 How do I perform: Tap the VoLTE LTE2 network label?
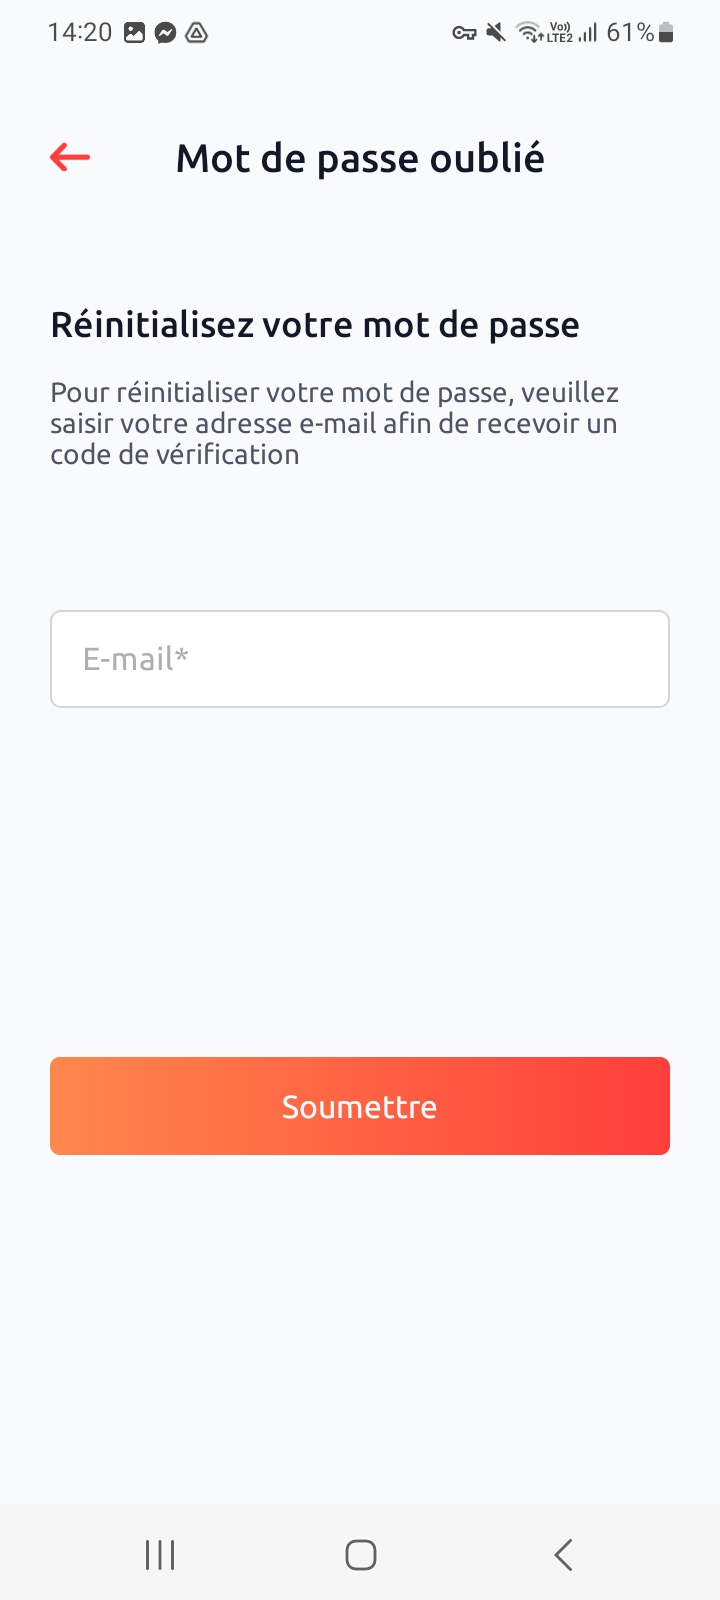(560, 33)
